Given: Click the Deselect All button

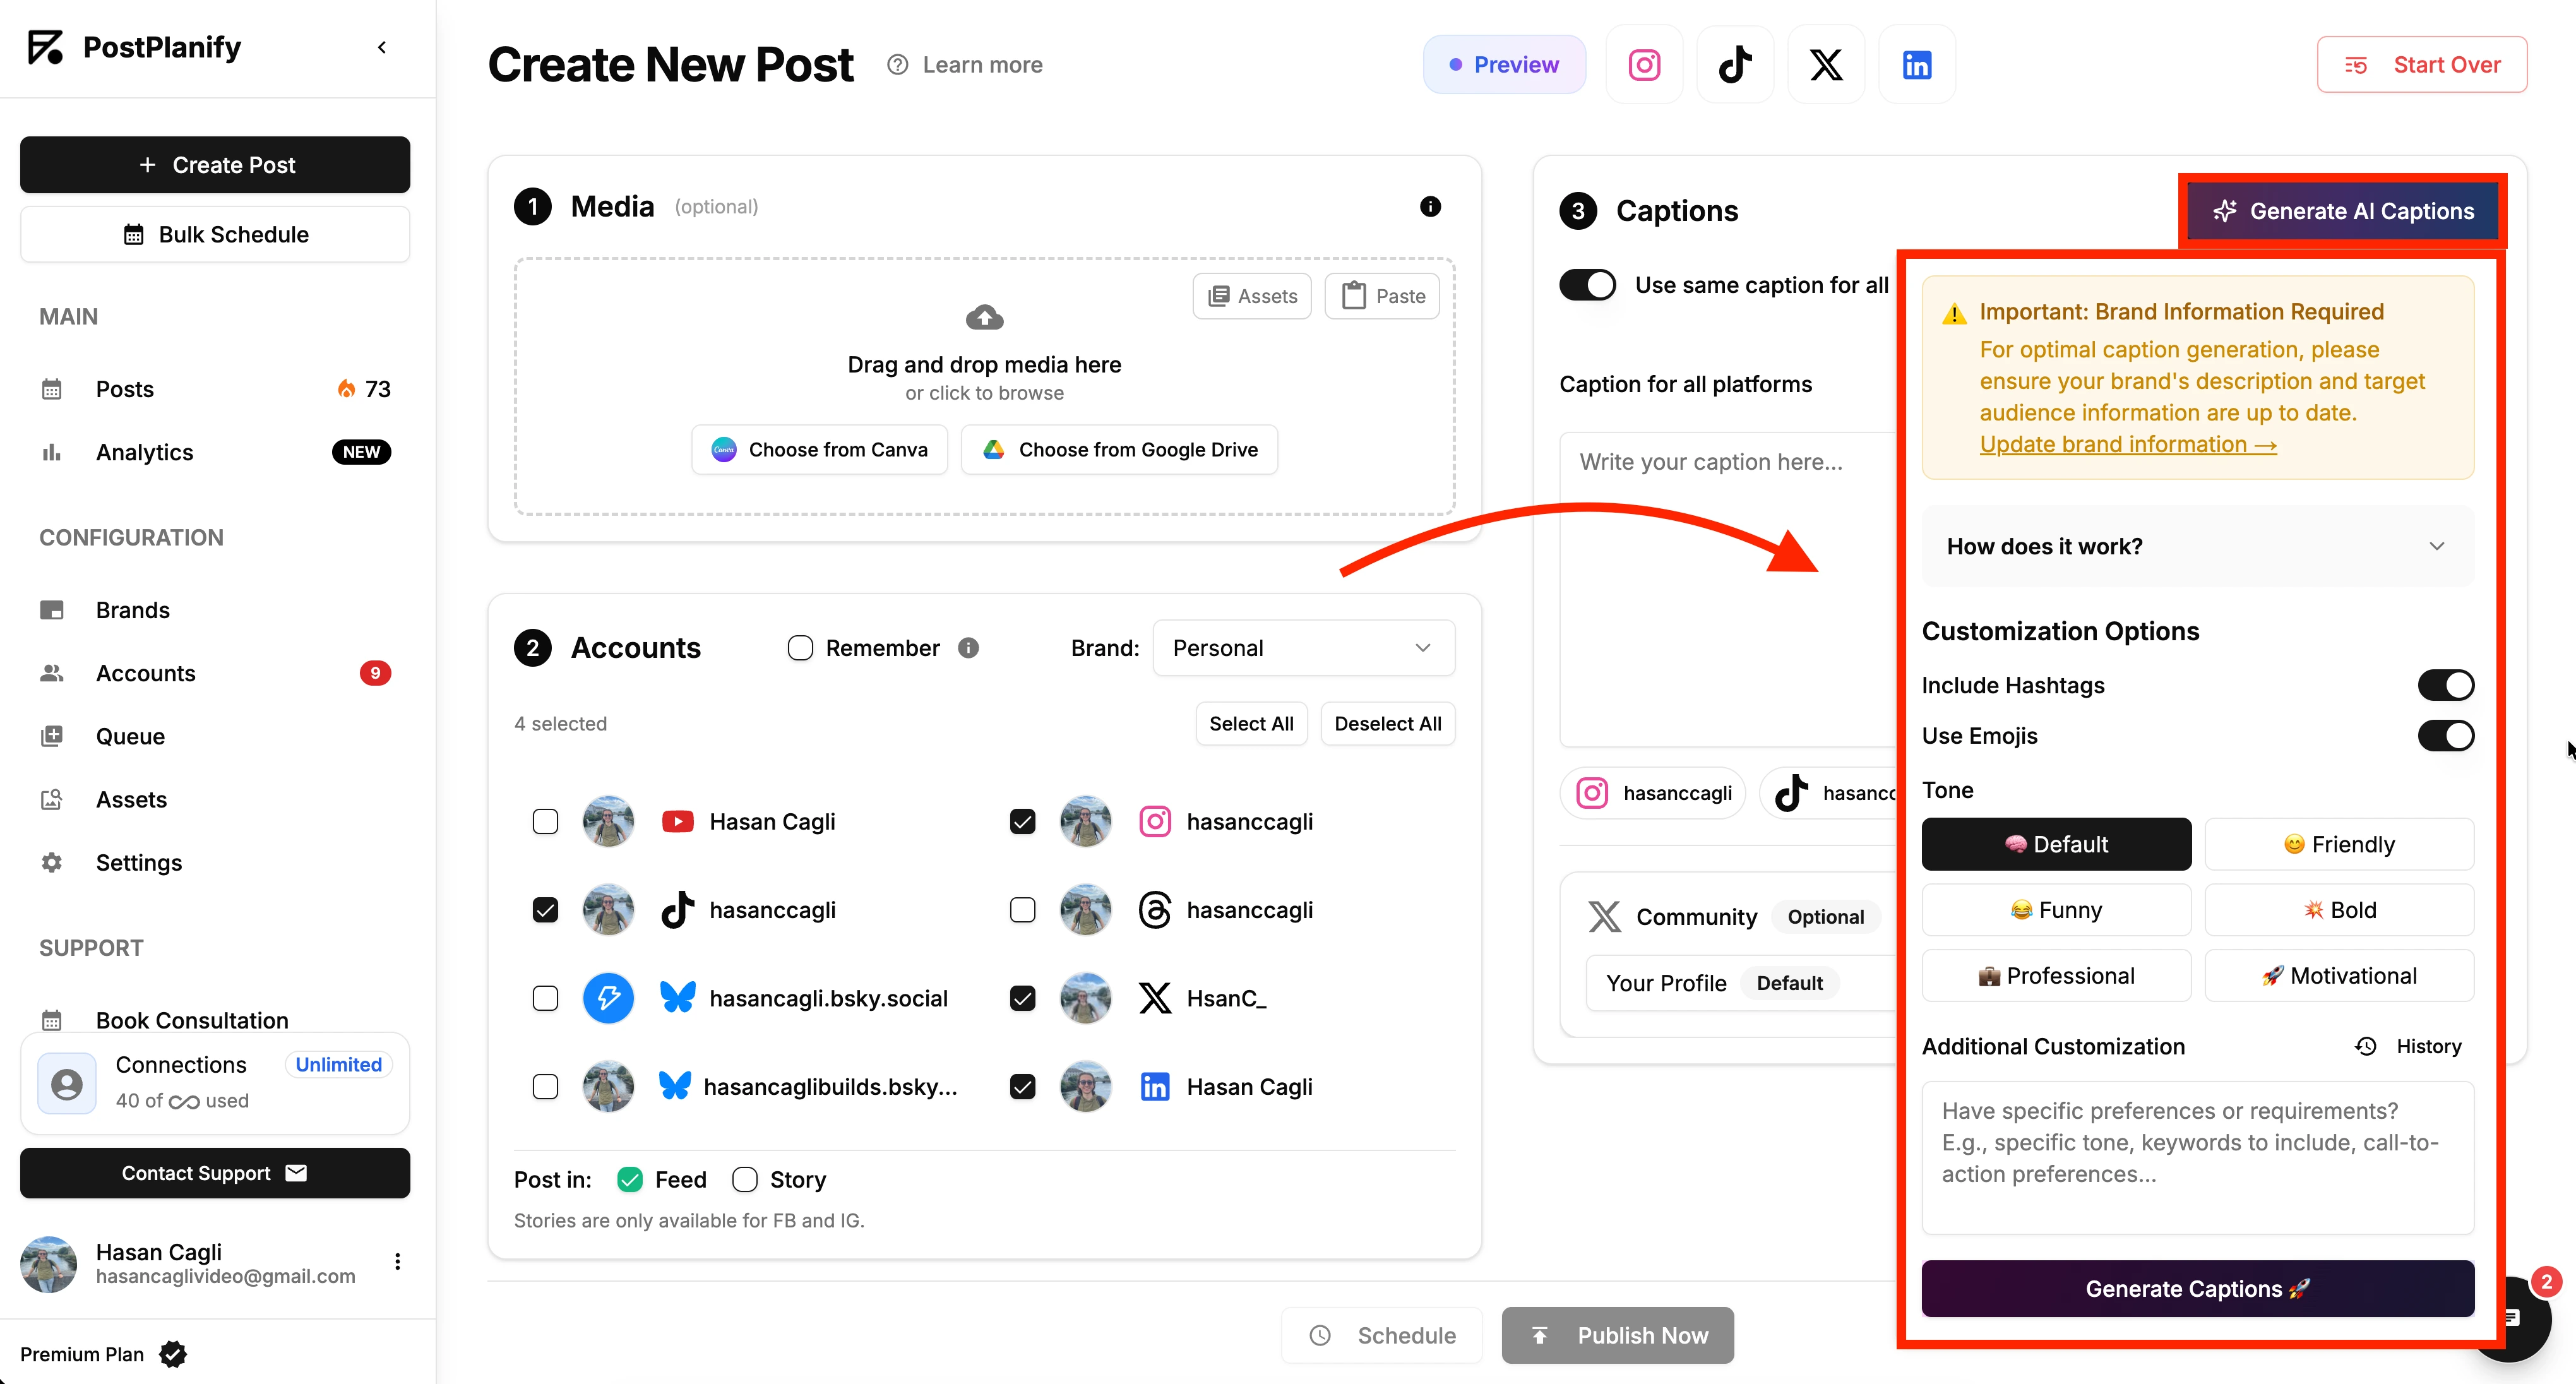Looking at the screenshot, I should (1387, 724).
